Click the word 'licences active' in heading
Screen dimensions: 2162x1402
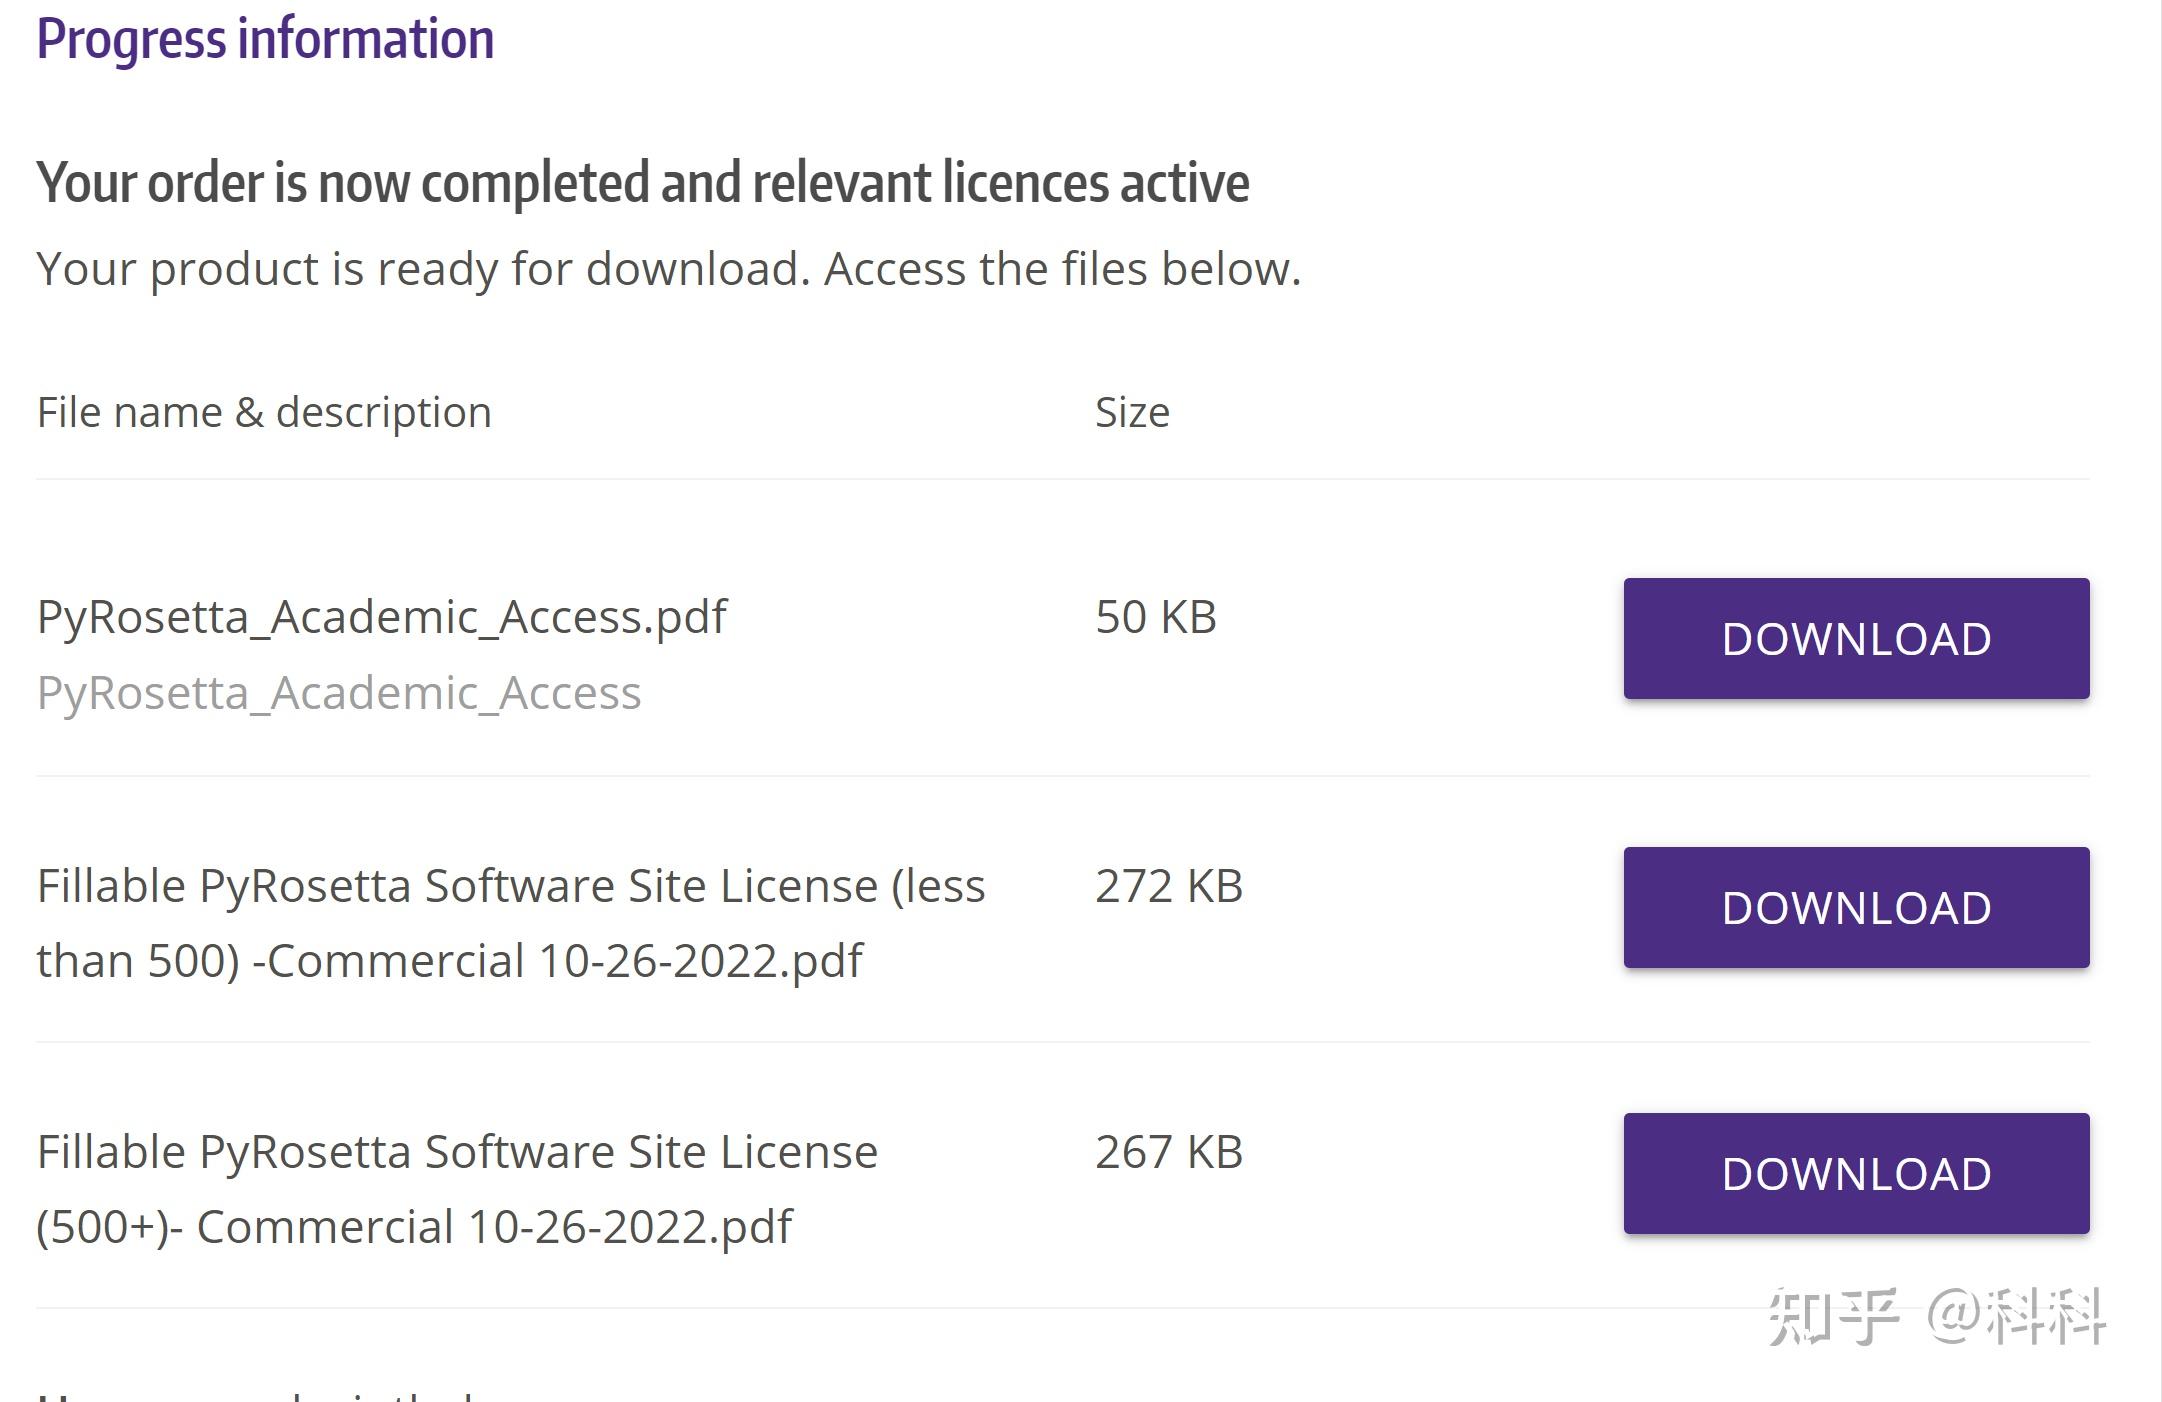(x=1095, y=183)
